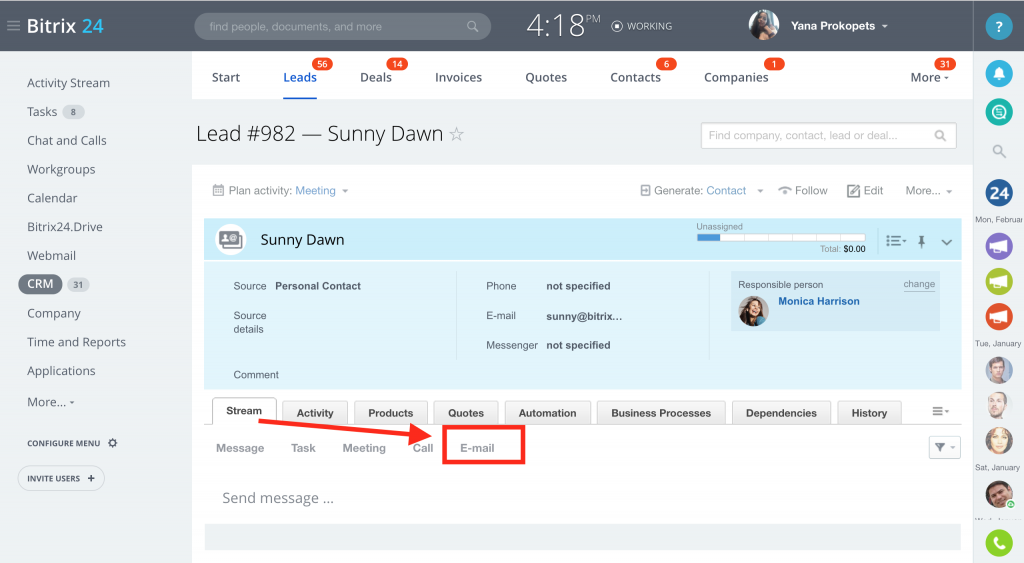Open the Business Processes tab
The height and width of the screenshot is (563, 1024).
click(x=661, y=413)
